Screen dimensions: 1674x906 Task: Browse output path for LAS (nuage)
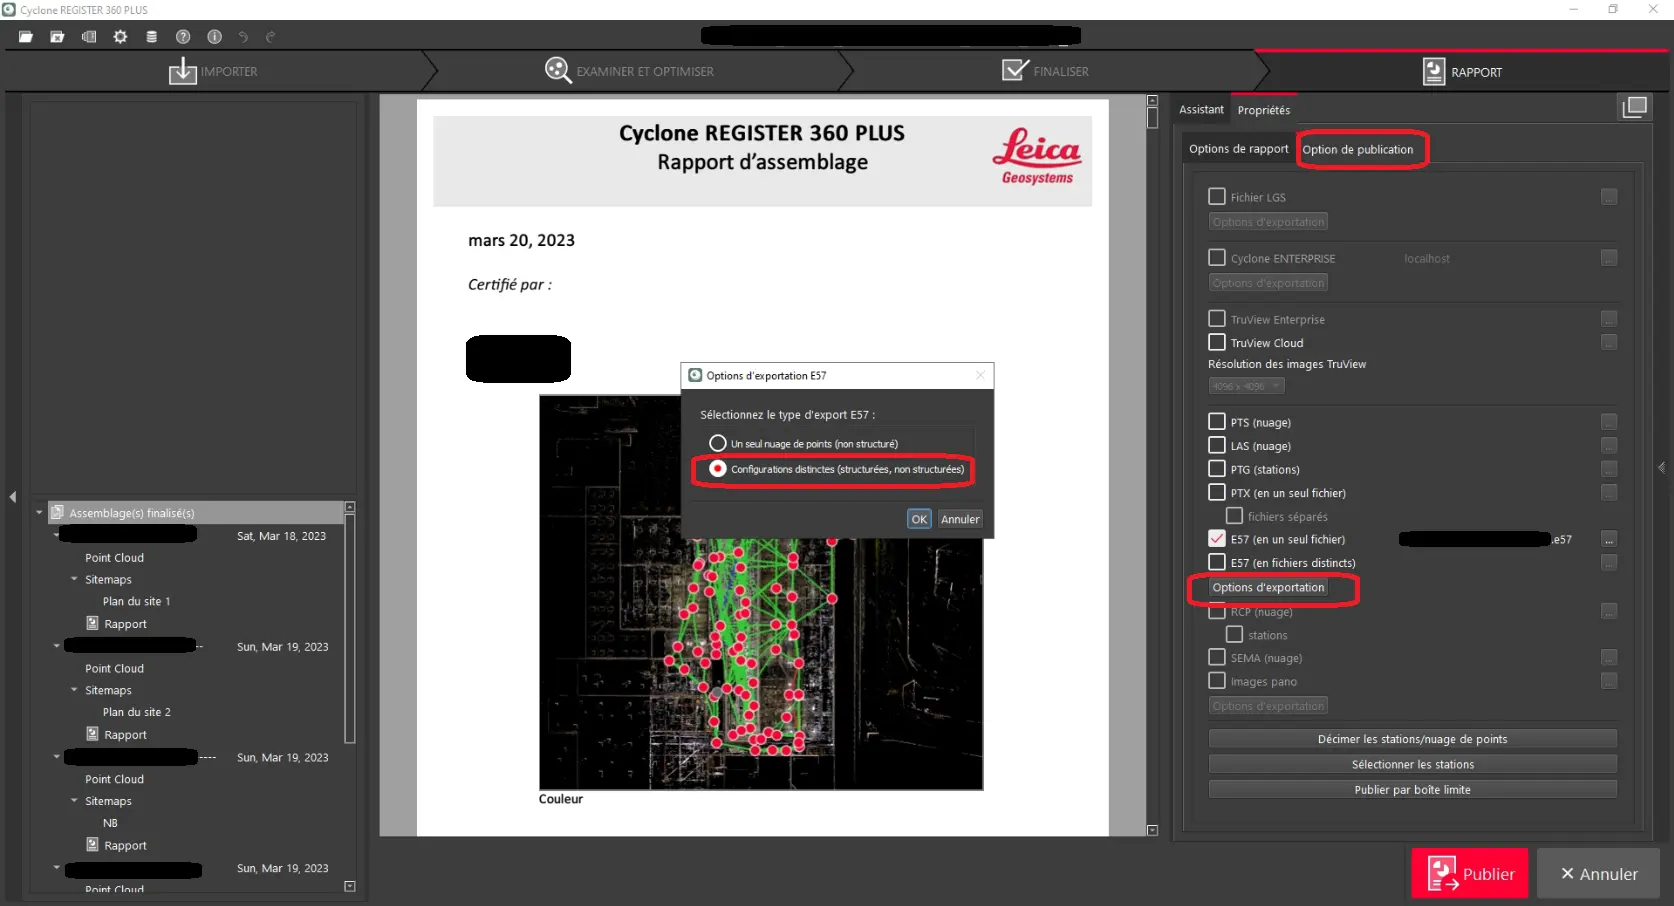1609,445
